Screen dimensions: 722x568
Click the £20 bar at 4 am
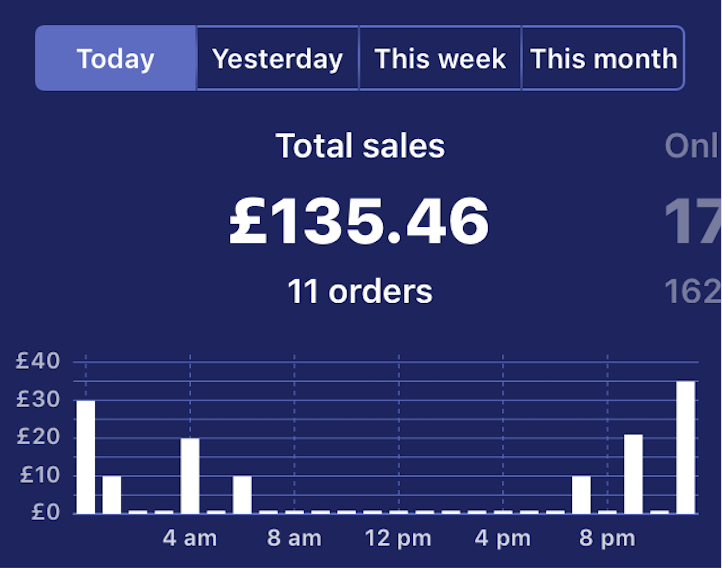[x=190, y=475]
